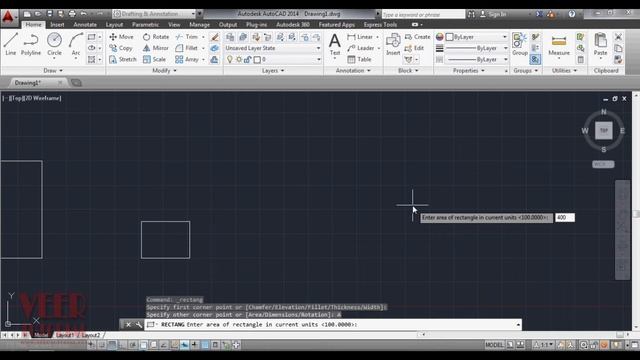Screen dimensions: 640x360
Task: Switch to the Express Tools tab
Action: (380, 24)
